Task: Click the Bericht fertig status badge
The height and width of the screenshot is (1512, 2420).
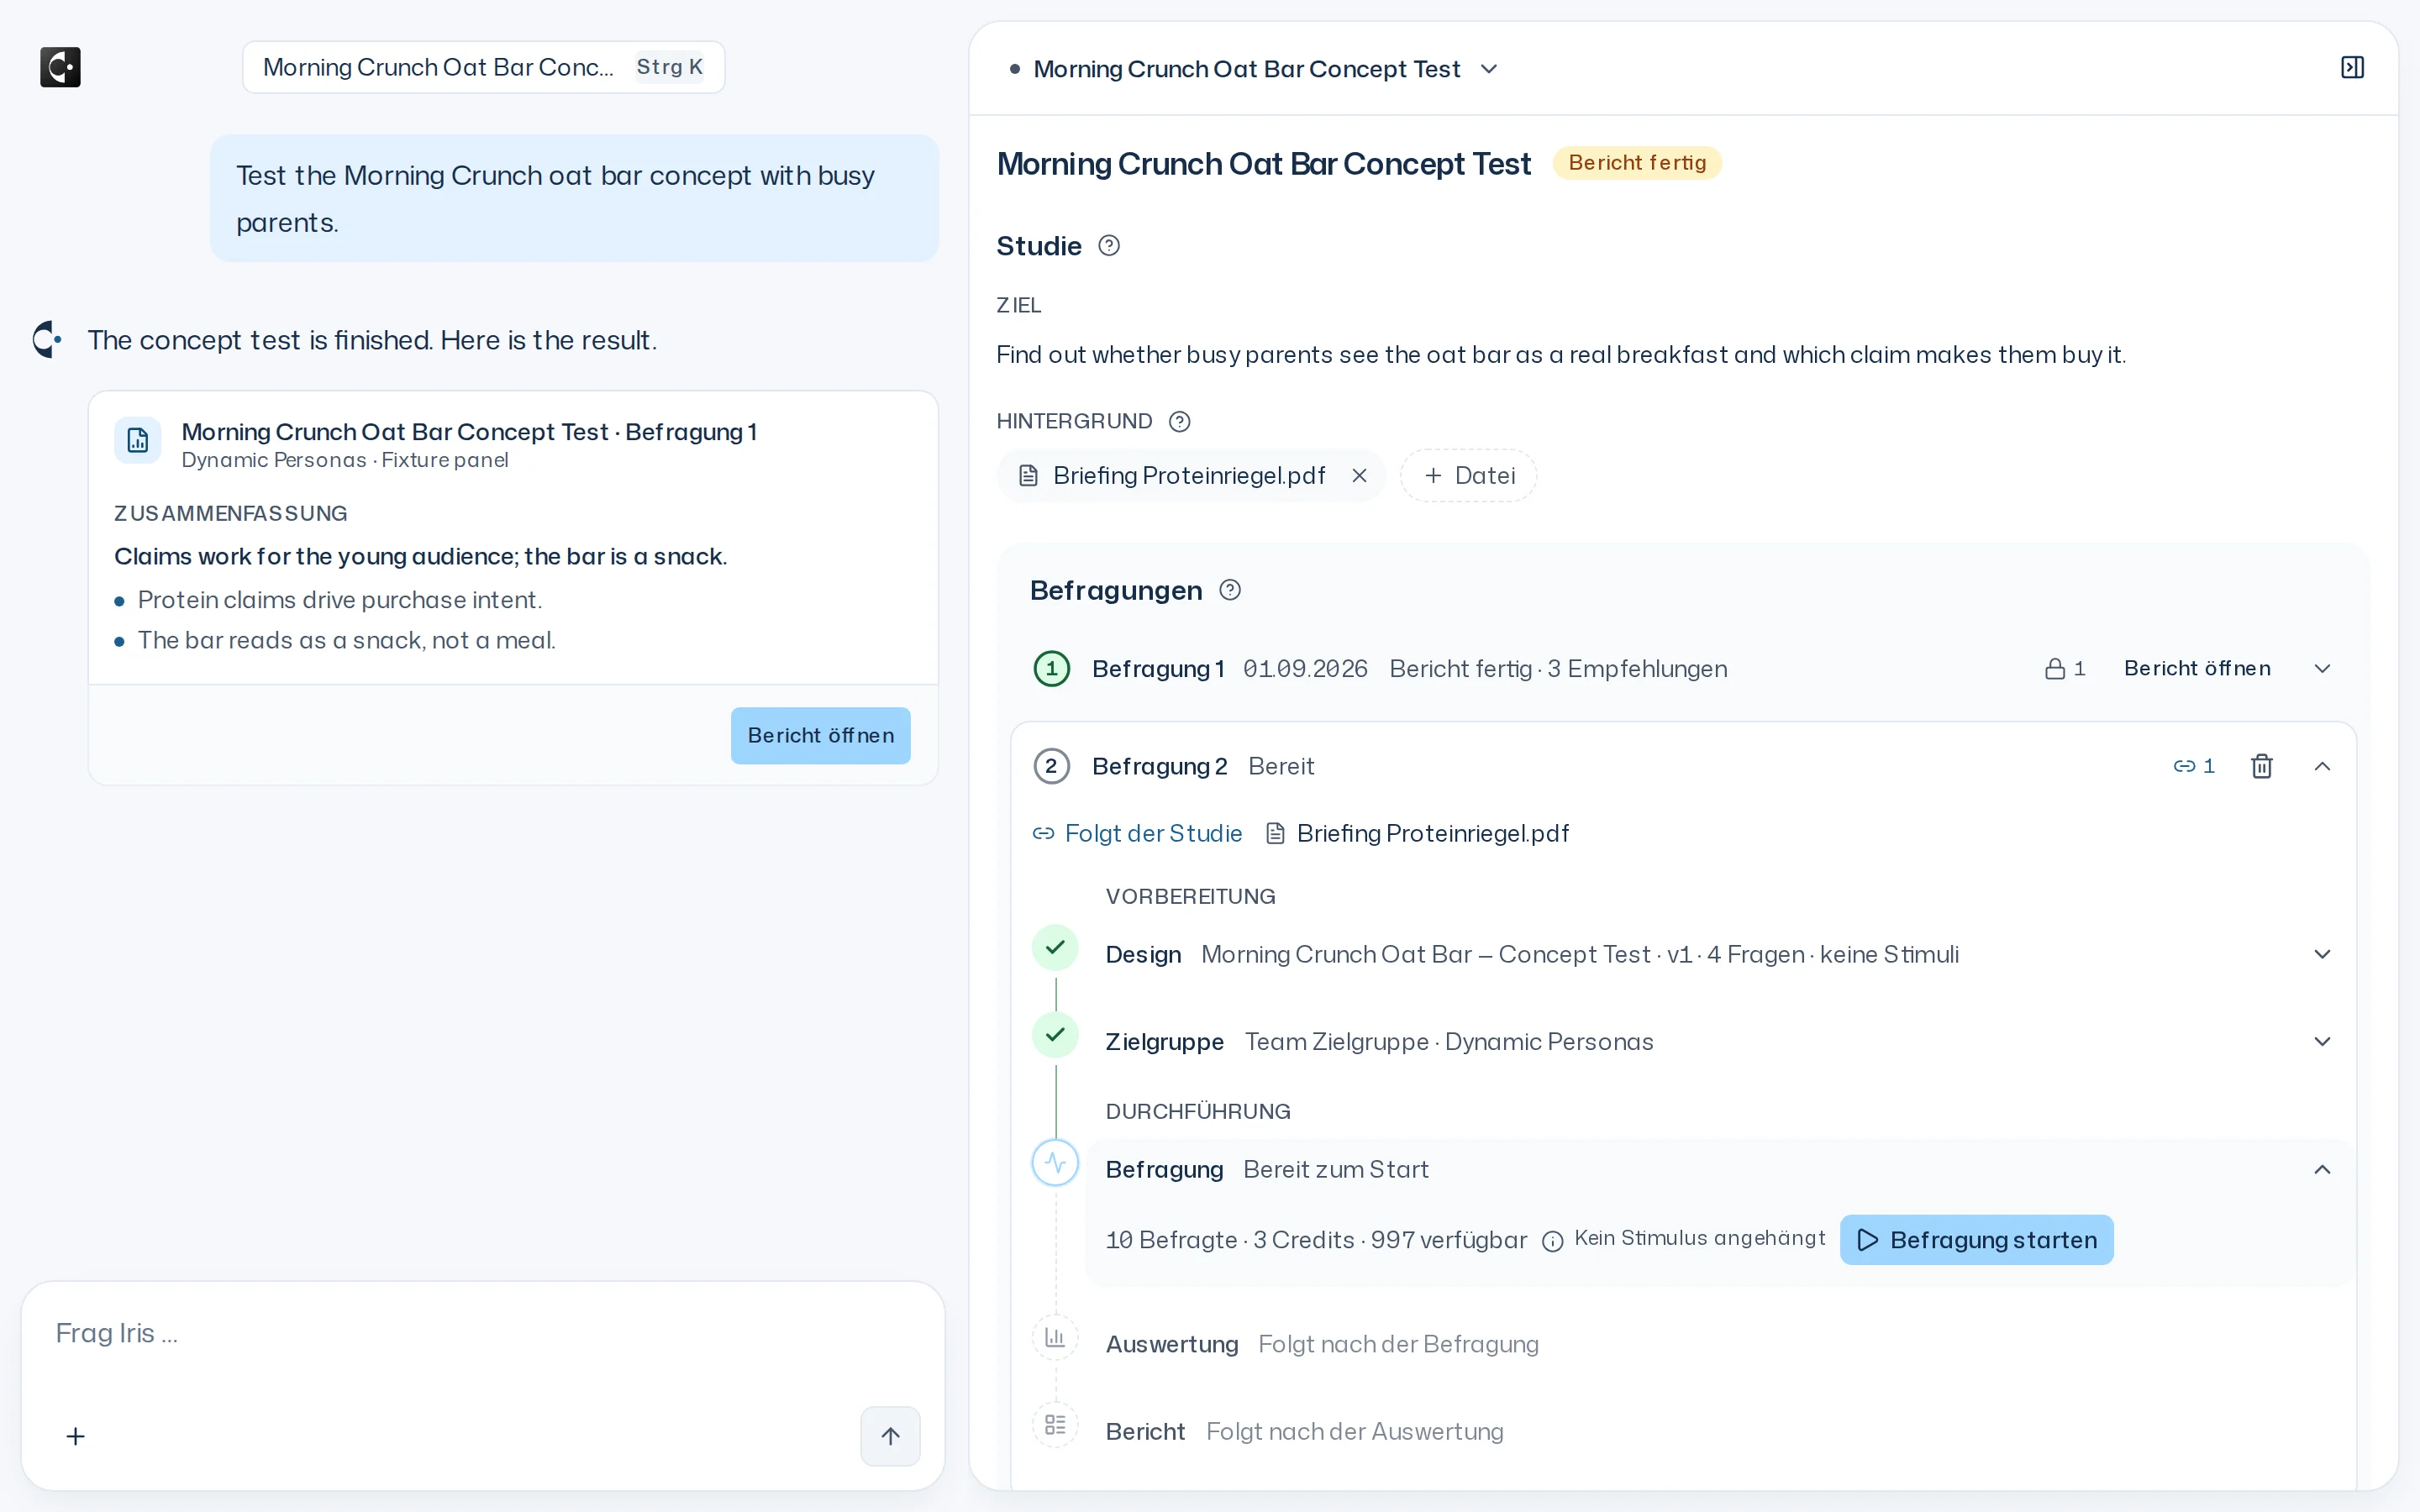Action: coord(1637,163)
